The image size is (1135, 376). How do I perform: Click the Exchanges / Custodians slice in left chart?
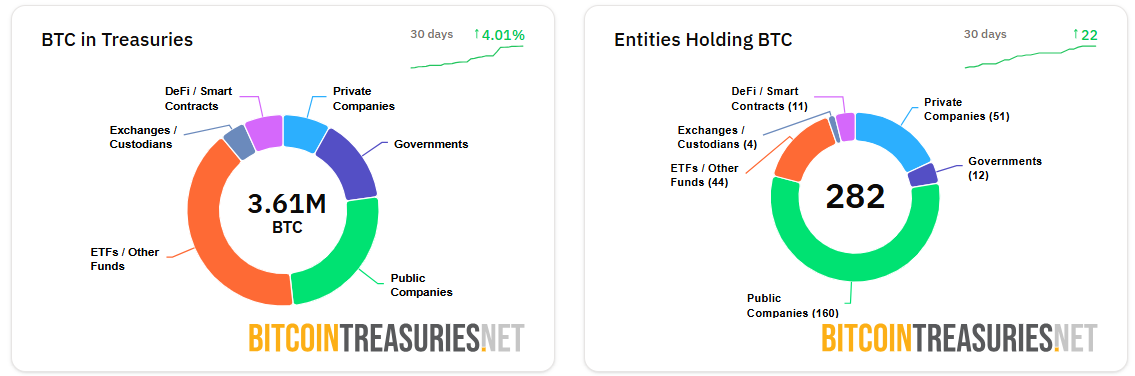pos(240,142)
